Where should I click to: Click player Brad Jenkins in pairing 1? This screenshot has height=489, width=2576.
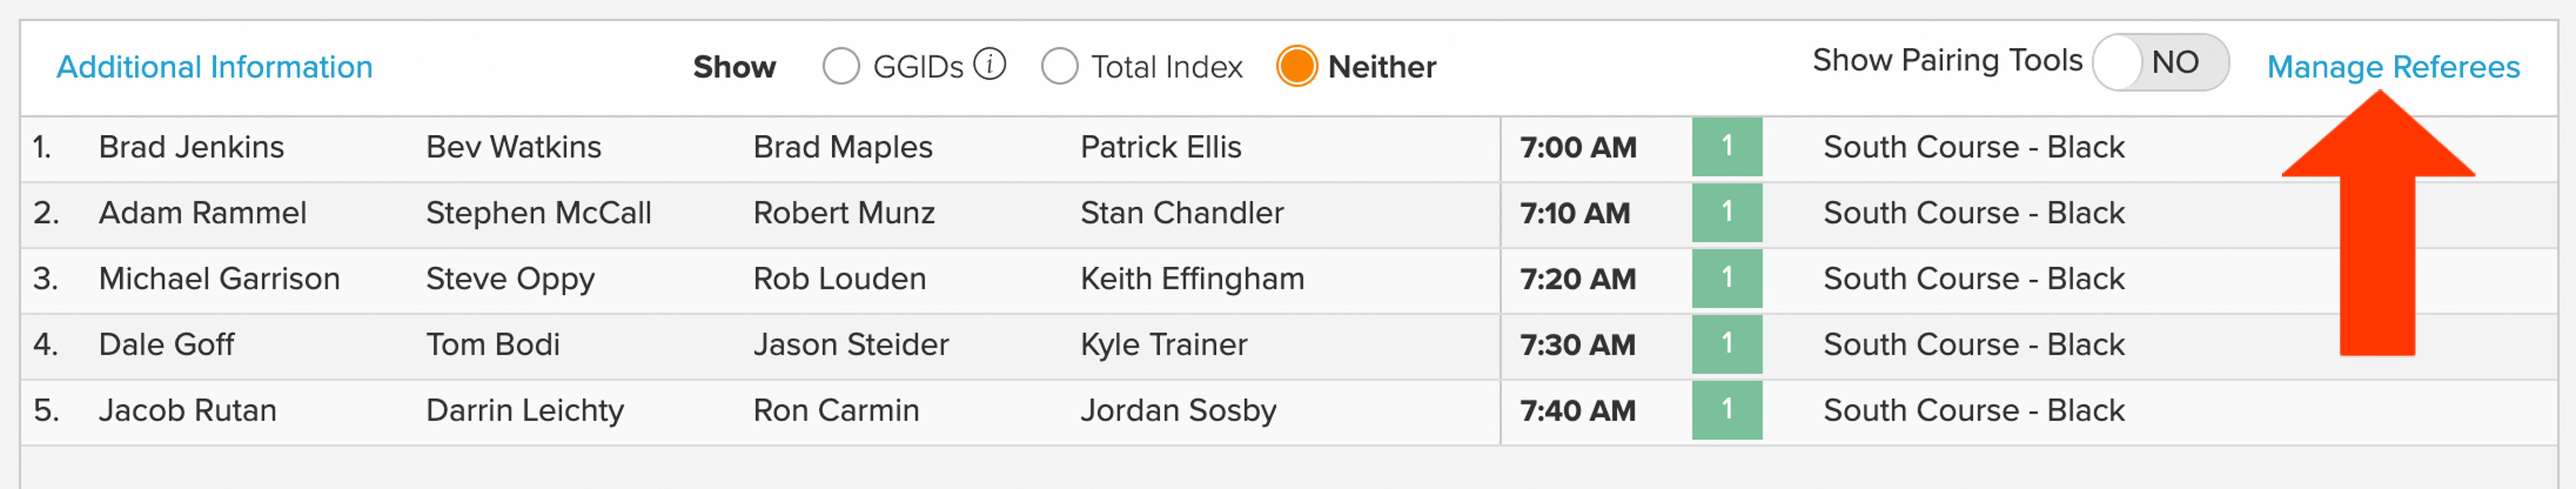click(x=191, y=147)
